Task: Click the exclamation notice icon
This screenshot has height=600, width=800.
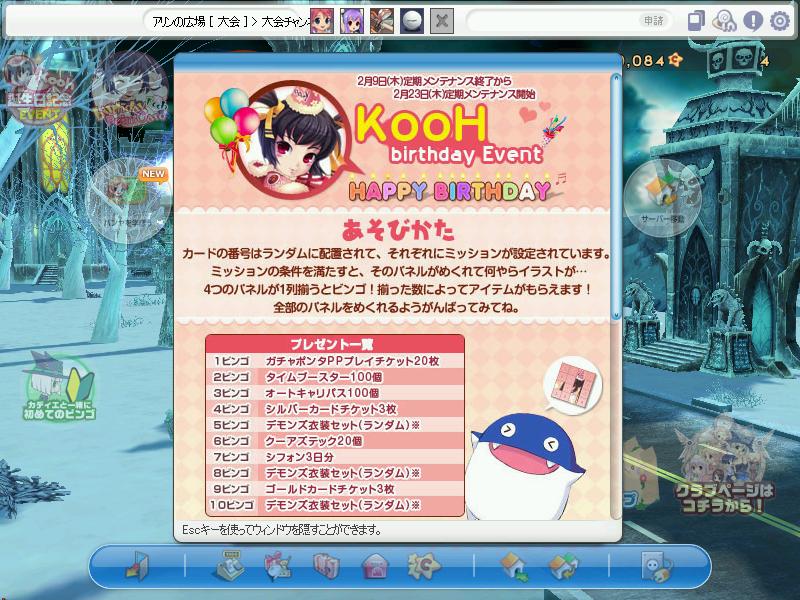Action: coord(753,21)
